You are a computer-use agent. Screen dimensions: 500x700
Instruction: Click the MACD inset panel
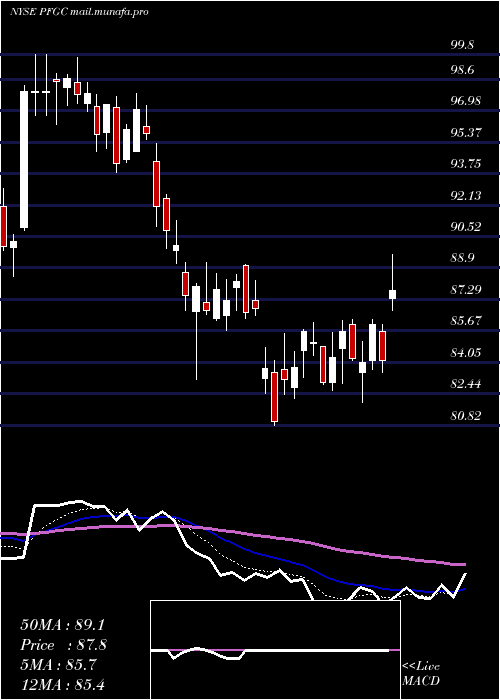tap(275, 650)
